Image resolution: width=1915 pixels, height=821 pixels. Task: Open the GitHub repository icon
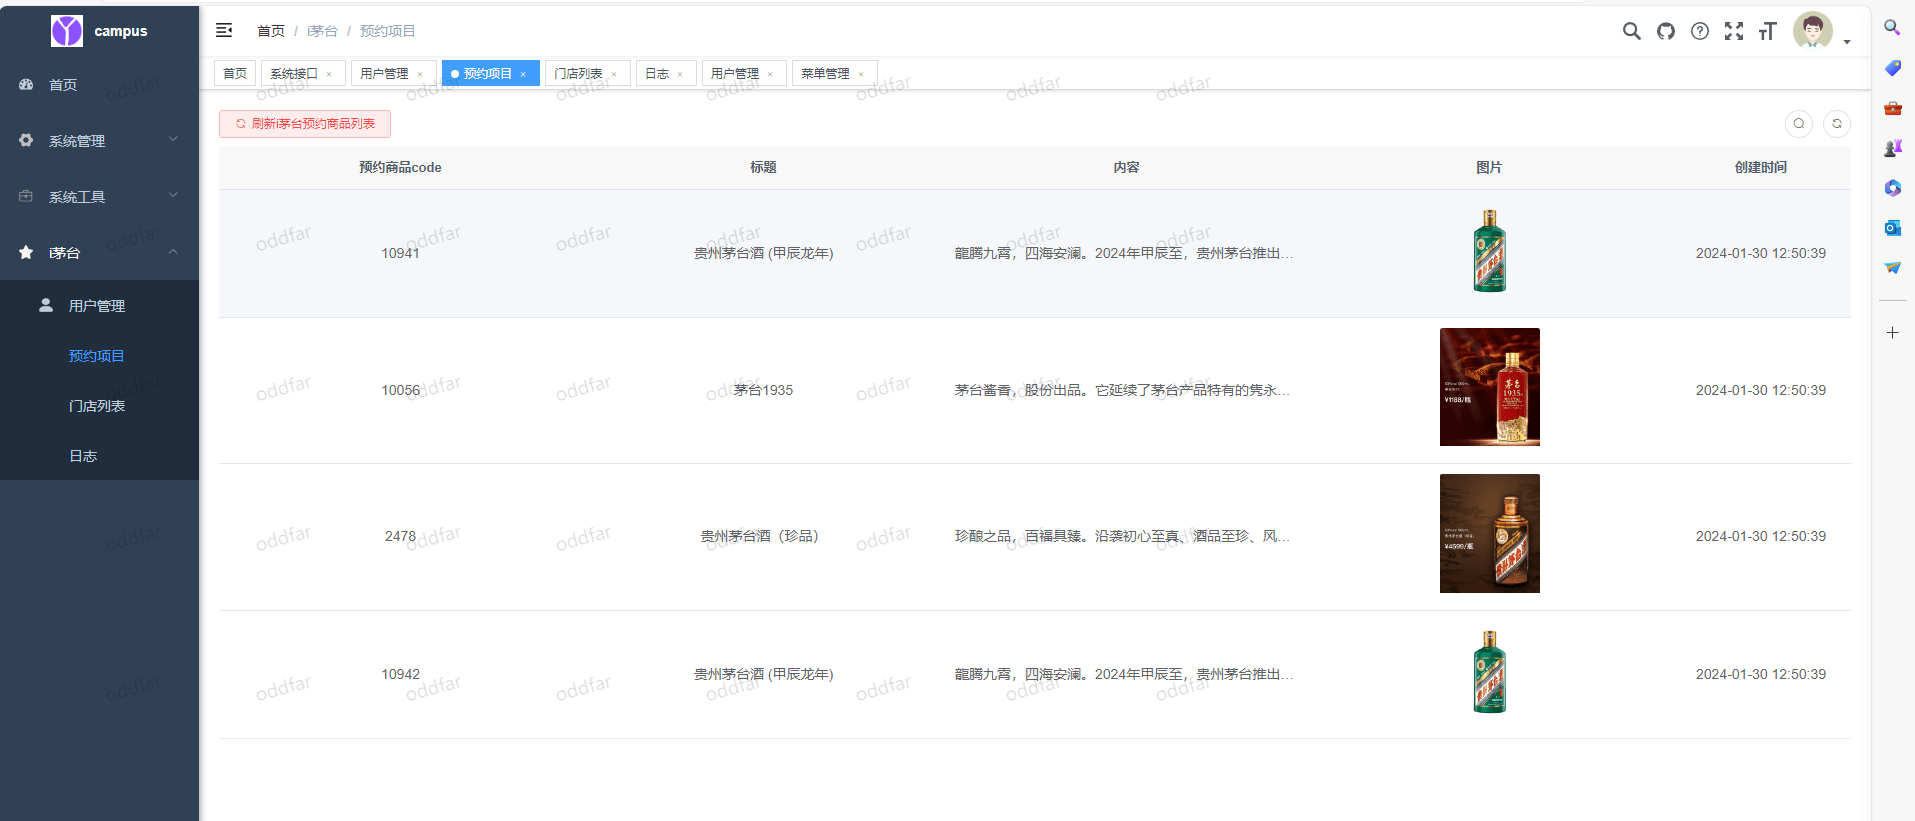point(1665,31)
